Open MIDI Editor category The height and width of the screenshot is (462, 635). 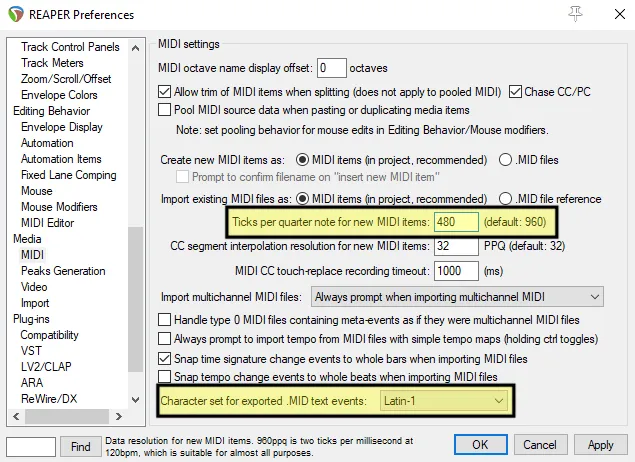pyautogui.click(x=47, y=223)
